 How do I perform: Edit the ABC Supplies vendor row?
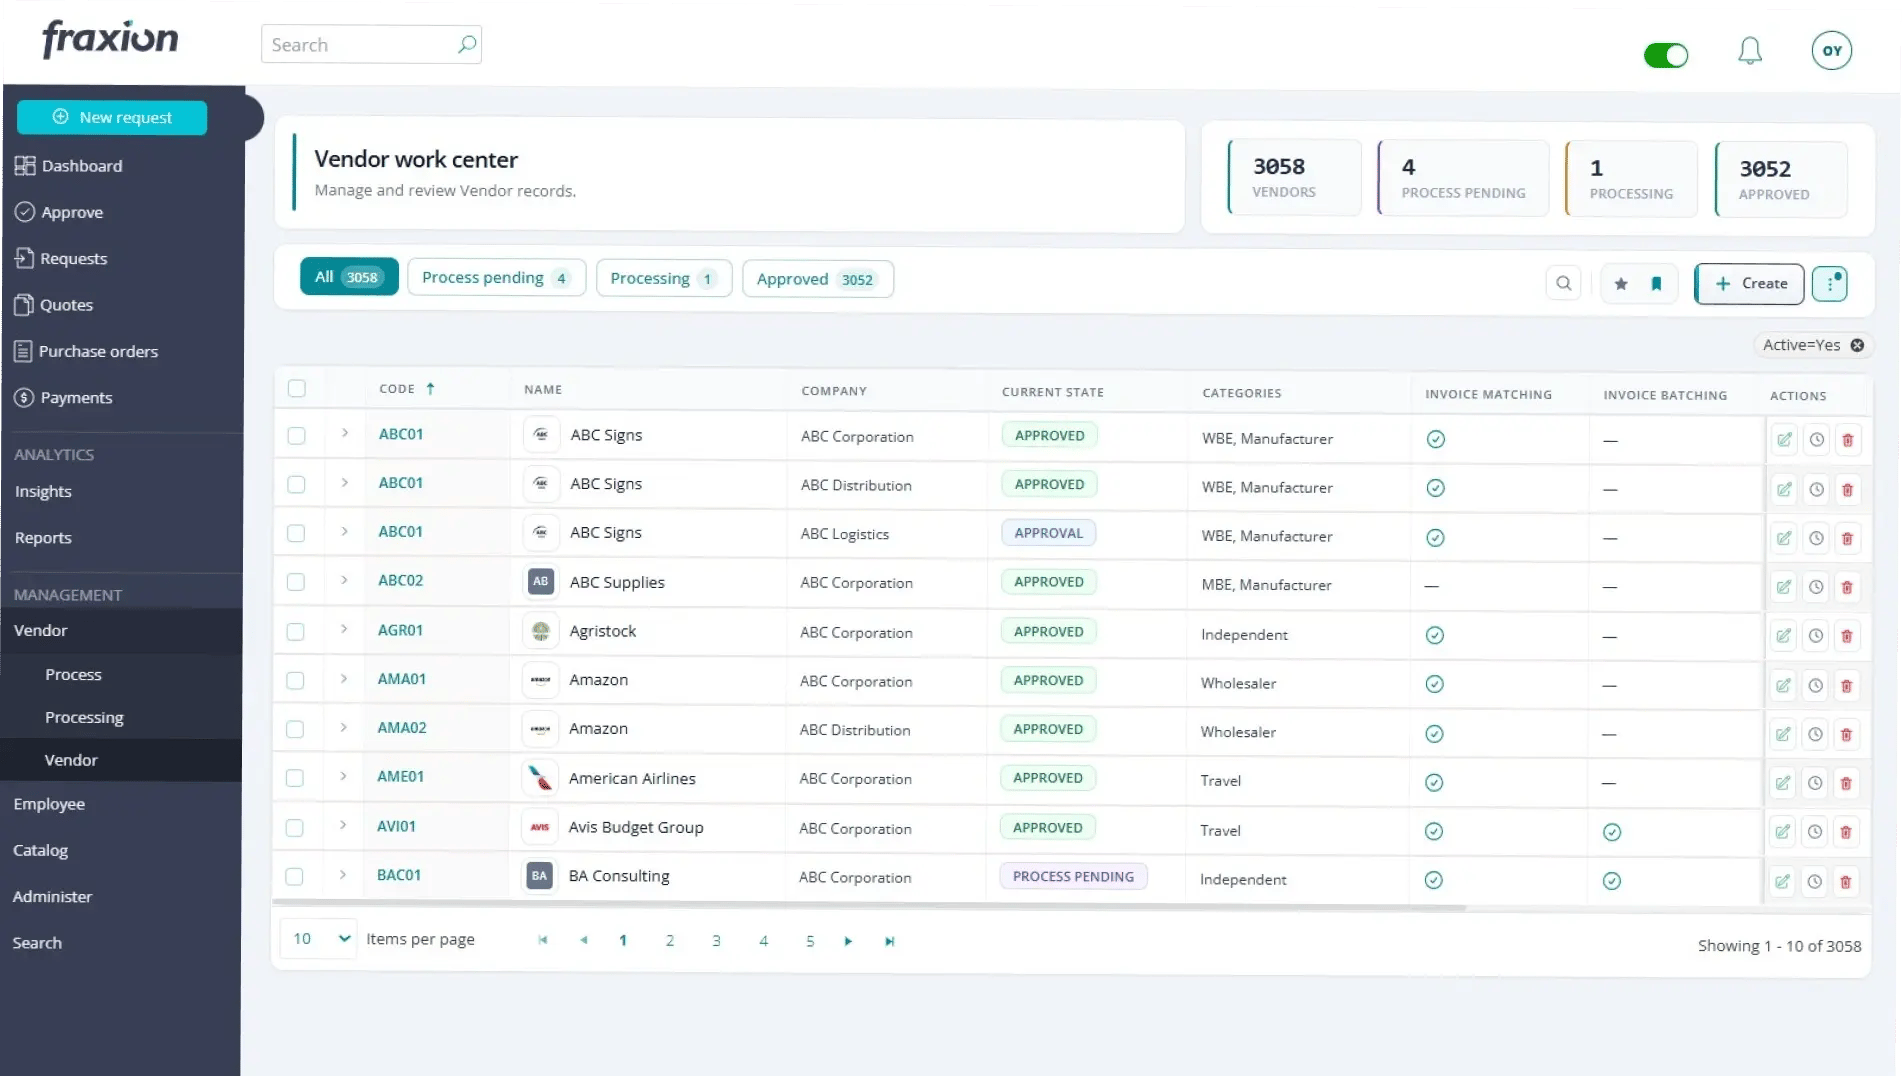pos(1783,587)
